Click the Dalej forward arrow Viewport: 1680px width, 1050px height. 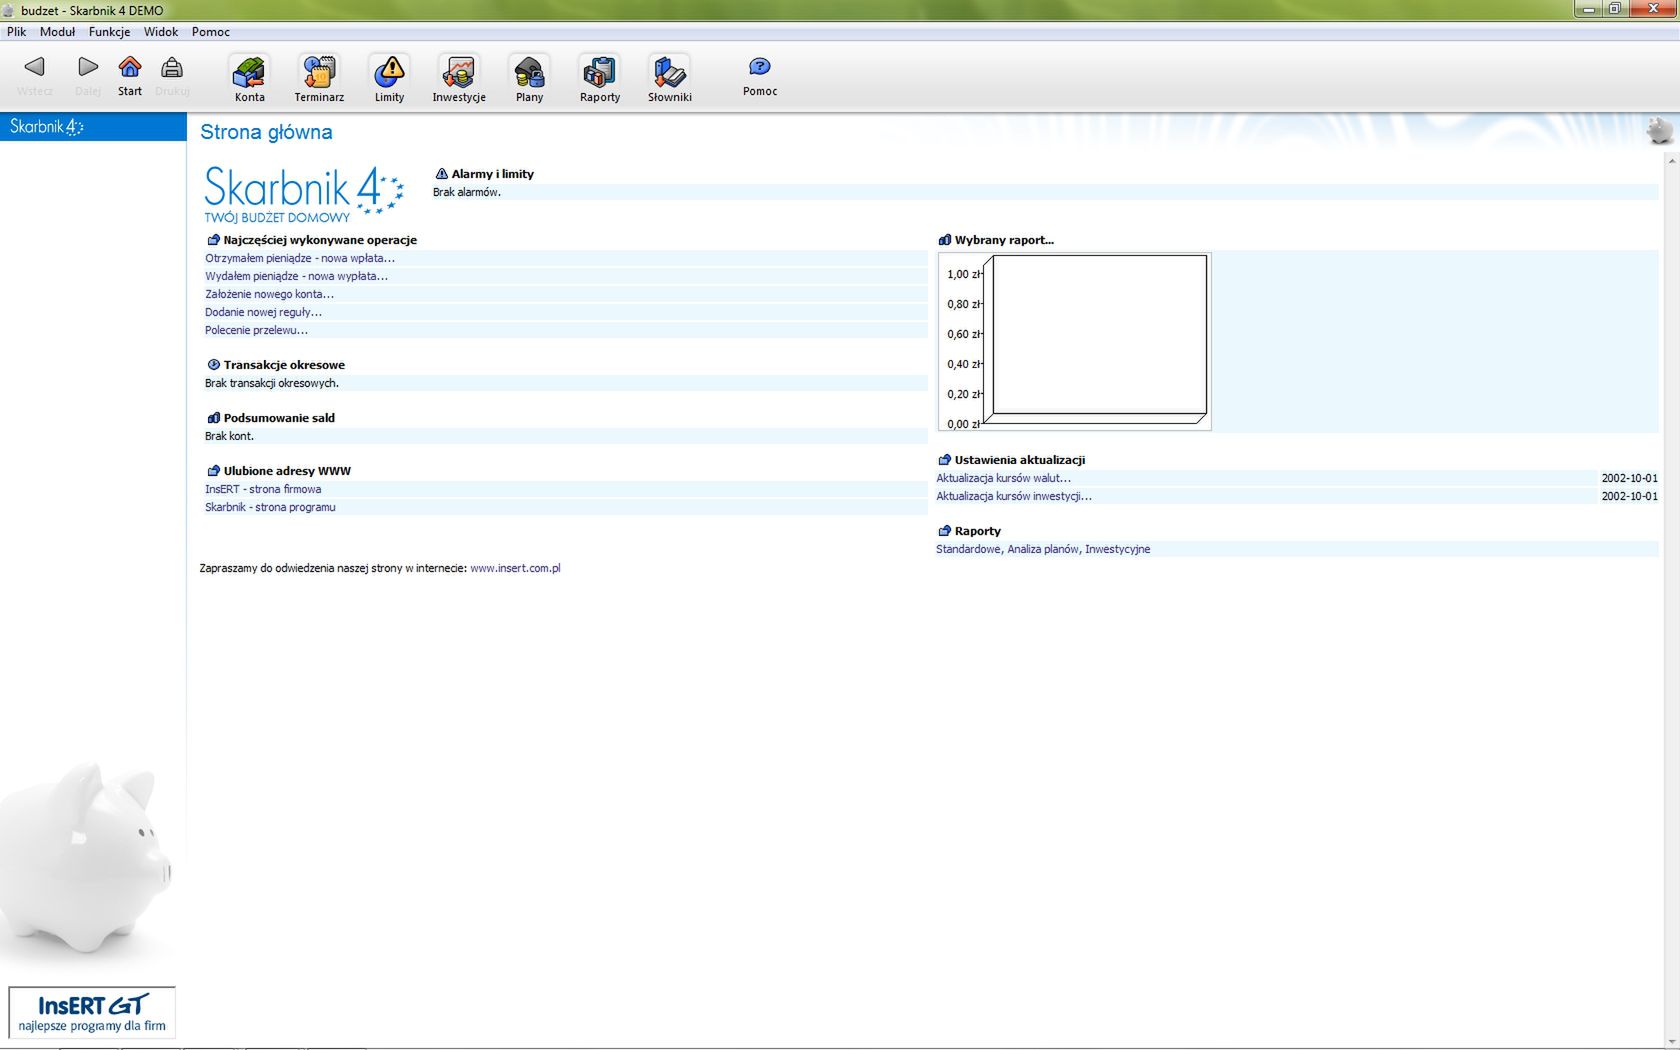[88, 76]
